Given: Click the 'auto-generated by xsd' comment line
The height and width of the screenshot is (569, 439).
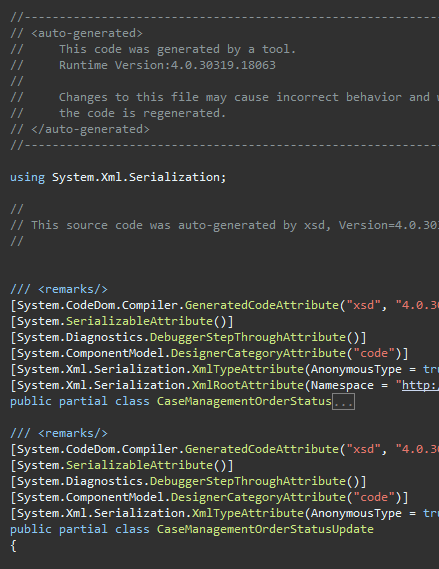Looking at the screenshot, I should (225, 225).
